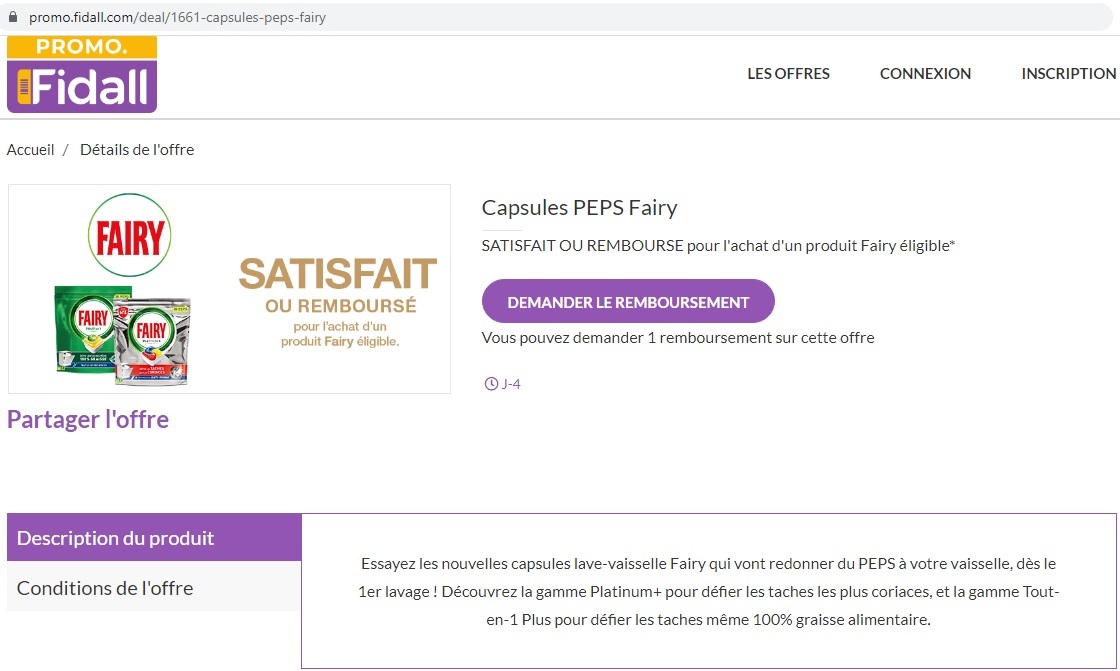Click the Capsules PEPS Fairy title
Image resolution: width=1120 pixels, height=671 pixels.
tap(579, 208)
